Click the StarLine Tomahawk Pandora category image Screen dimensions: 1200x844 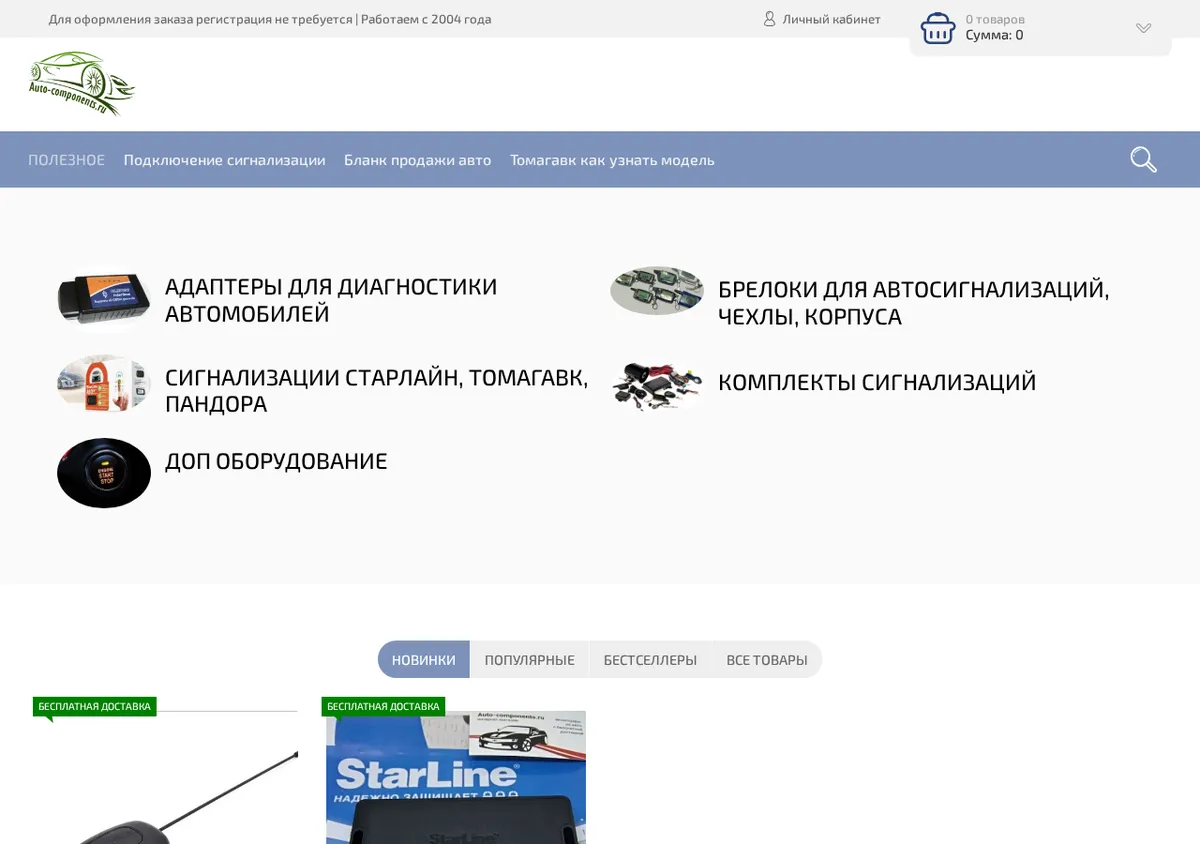point(104,383)
